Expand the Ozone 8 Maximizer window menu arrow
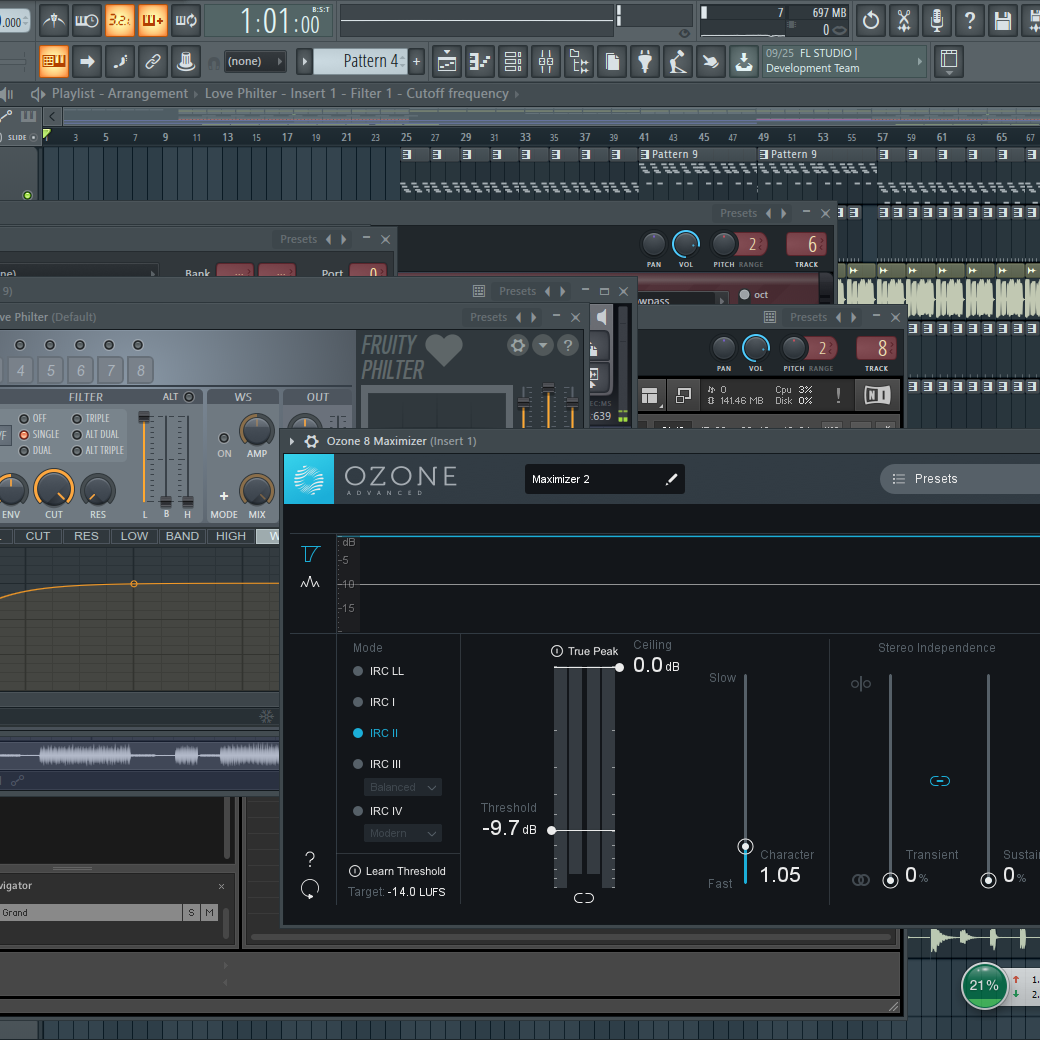 pos(292,441)
